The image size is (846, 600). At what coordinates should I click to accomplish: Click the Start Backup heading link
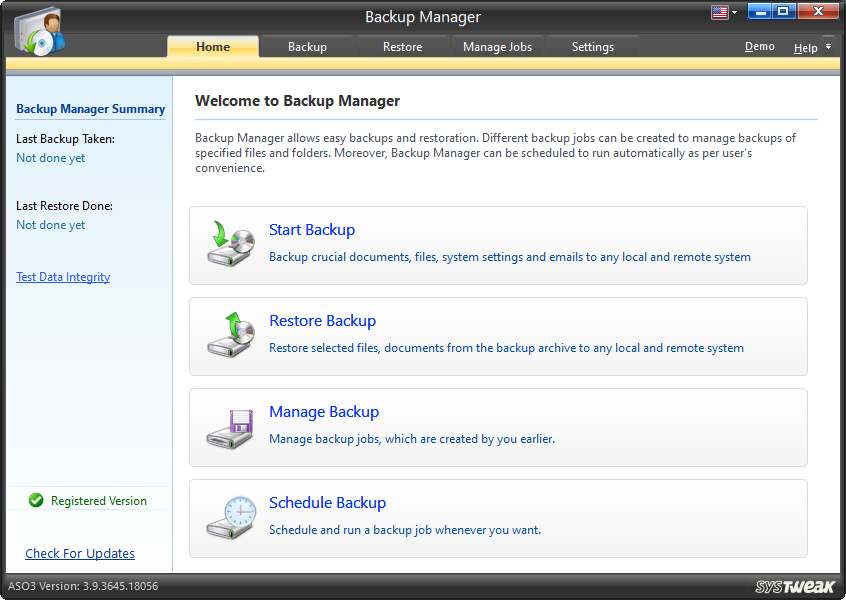[x=312, y=230]
